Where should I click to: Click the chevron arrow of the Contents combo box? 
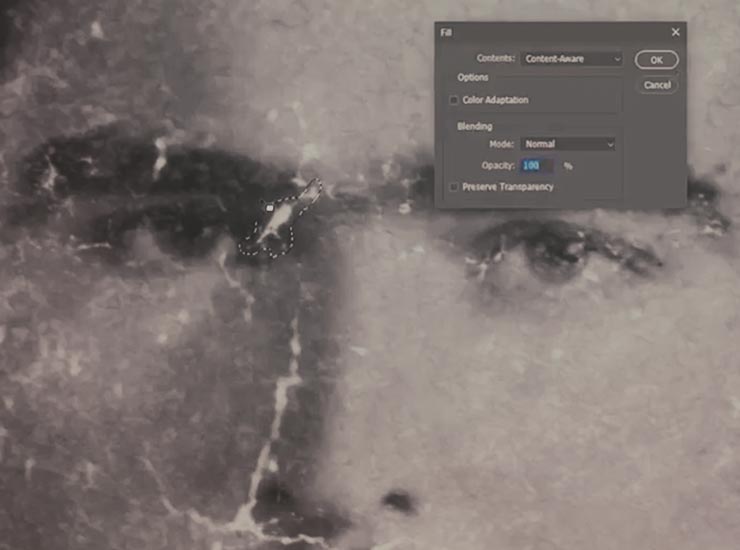click(617, 60)
